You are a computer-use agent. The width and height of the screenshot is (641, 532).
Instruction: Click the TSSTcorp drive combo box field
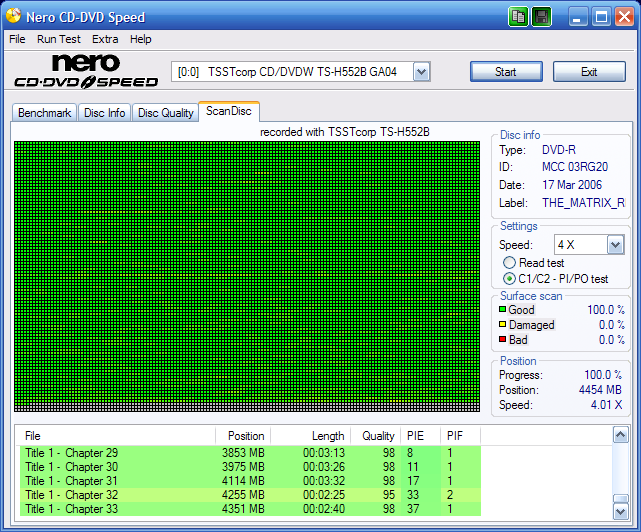pos(300,72)
